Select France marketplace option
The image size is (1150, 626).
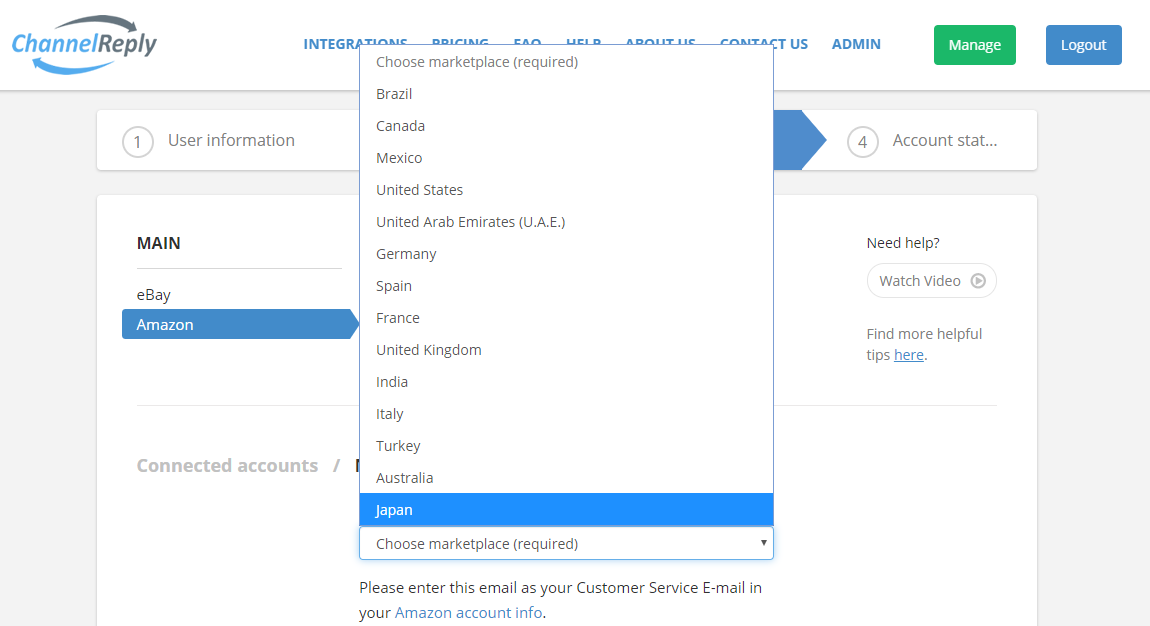[x=566, y=318]
